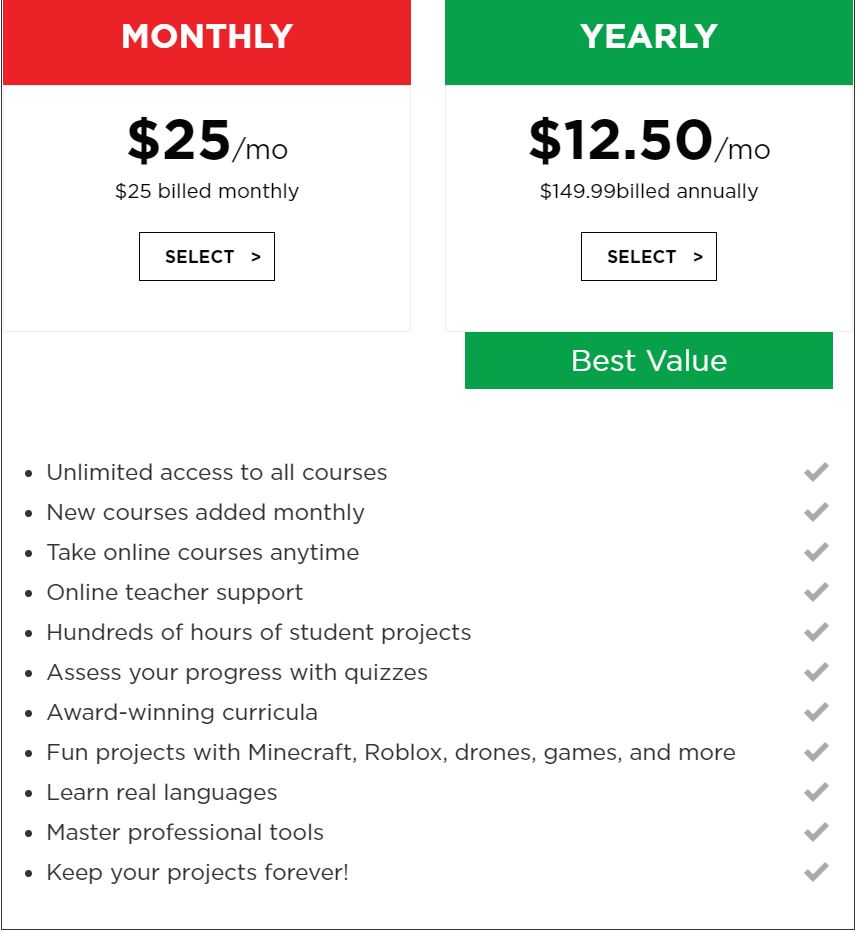Click the checkmark for New courses added monthly
This screenshot has height=934, width=857.
815,512
